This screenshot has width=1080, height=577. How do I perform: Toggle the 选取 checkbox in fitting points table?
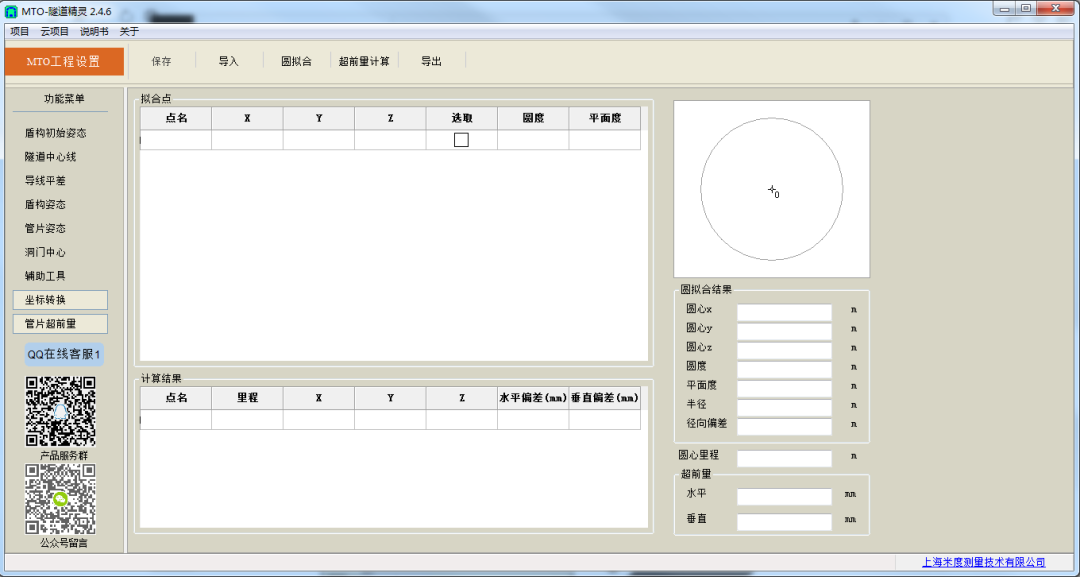click(x=461, y=140)
